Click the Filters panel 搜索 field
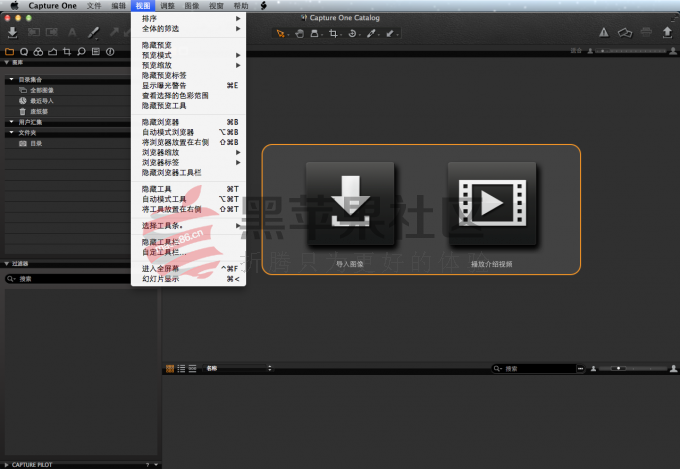Image resolution: width=680 pixels, height=469 pixels. tap(68, 279)
